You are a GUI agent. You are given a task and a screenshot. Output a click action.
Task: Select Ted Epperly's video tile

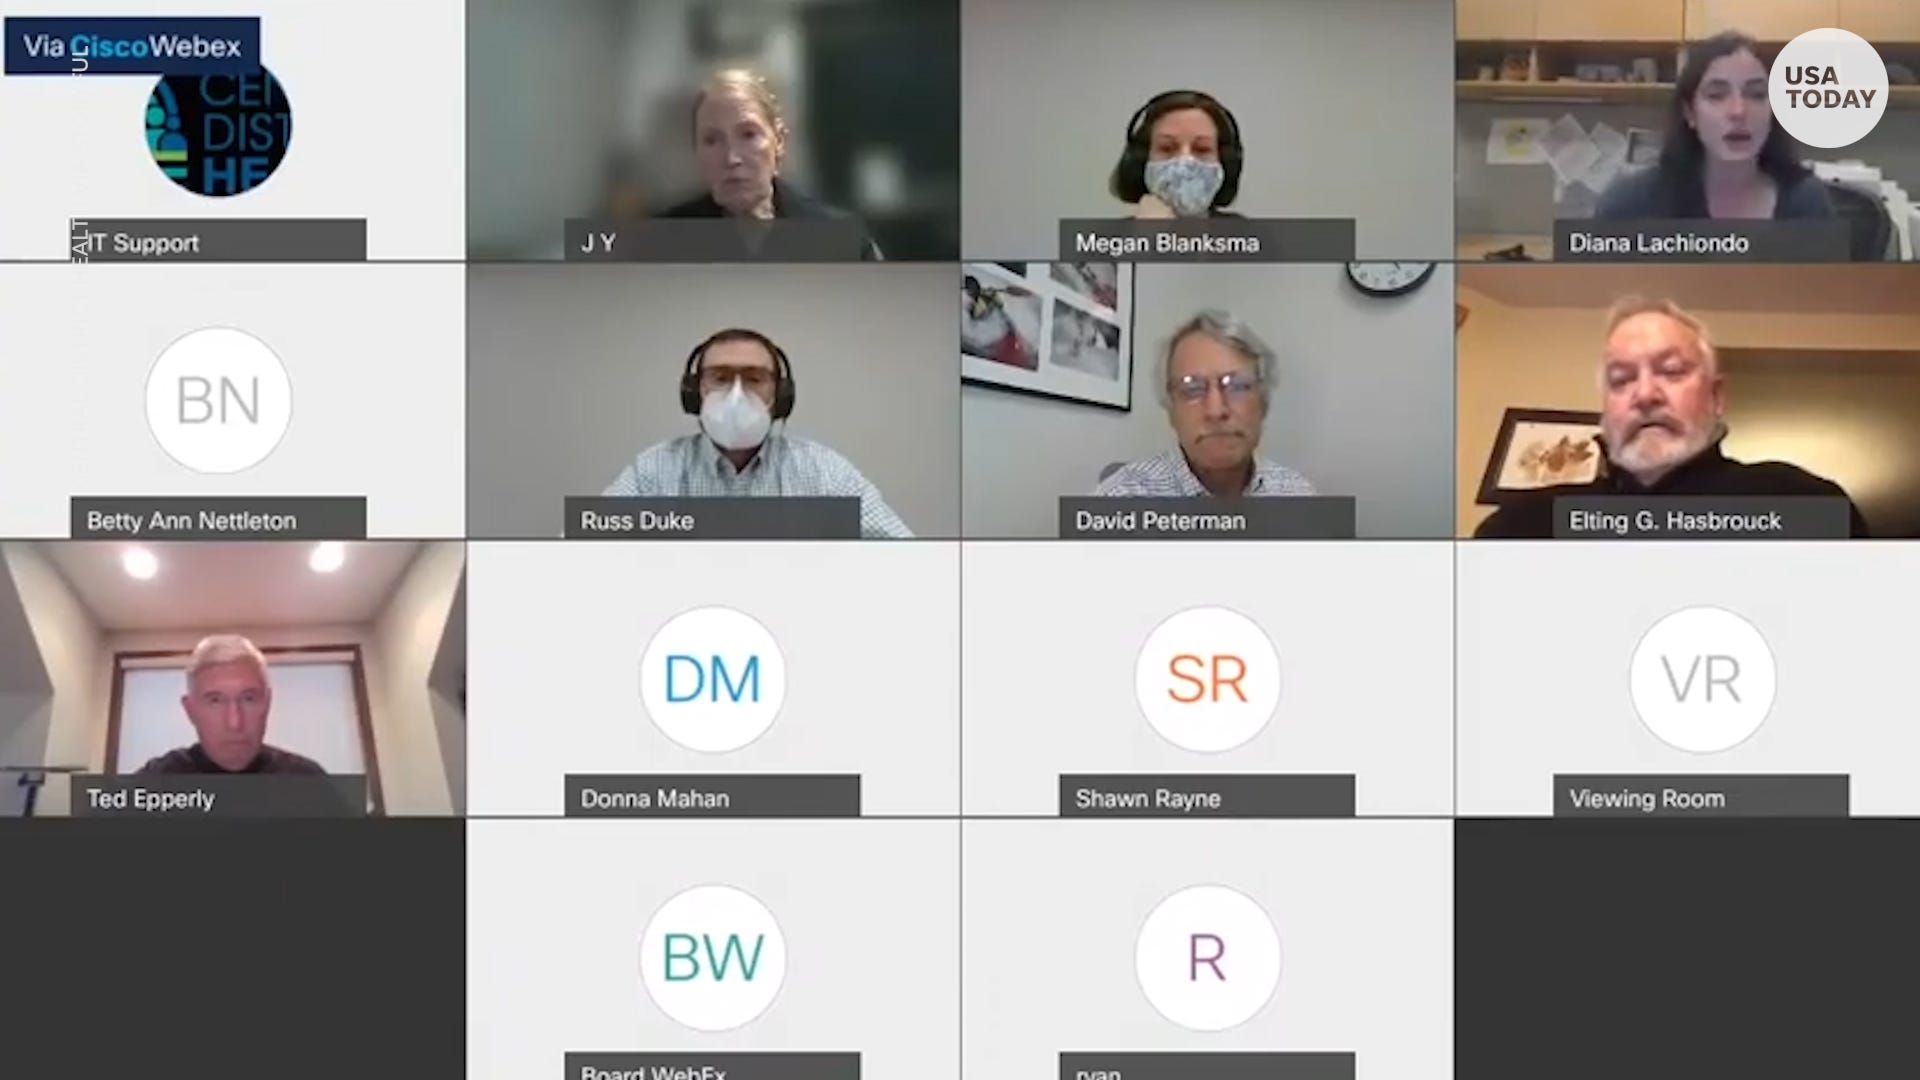pos(232,679)
